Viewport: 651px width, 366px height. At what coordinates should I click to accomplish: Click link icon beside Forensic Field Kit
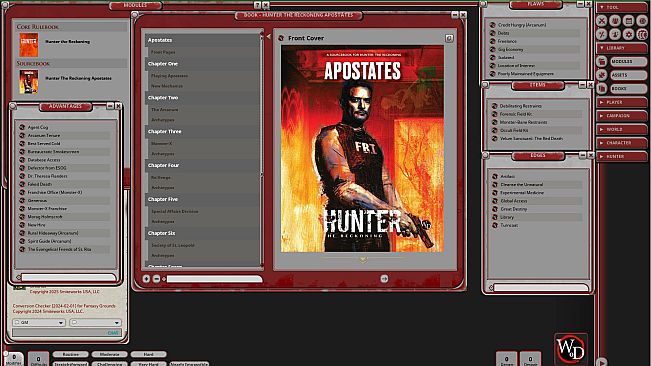494,114
